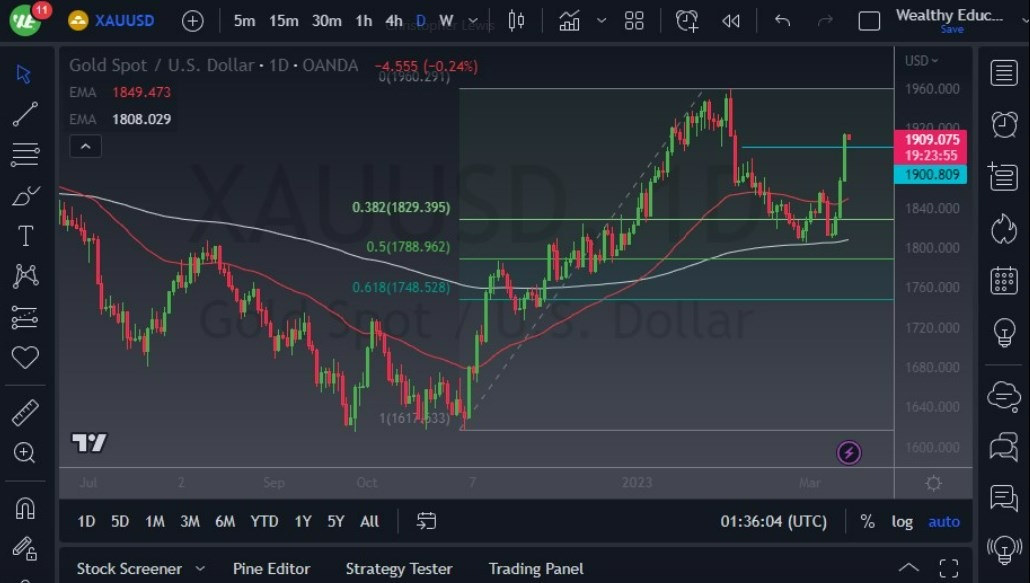Image resolution: width=1030 pixels, height=583 pixels.
Task: Open the economic calendar icon
Action: (1004, 280)
